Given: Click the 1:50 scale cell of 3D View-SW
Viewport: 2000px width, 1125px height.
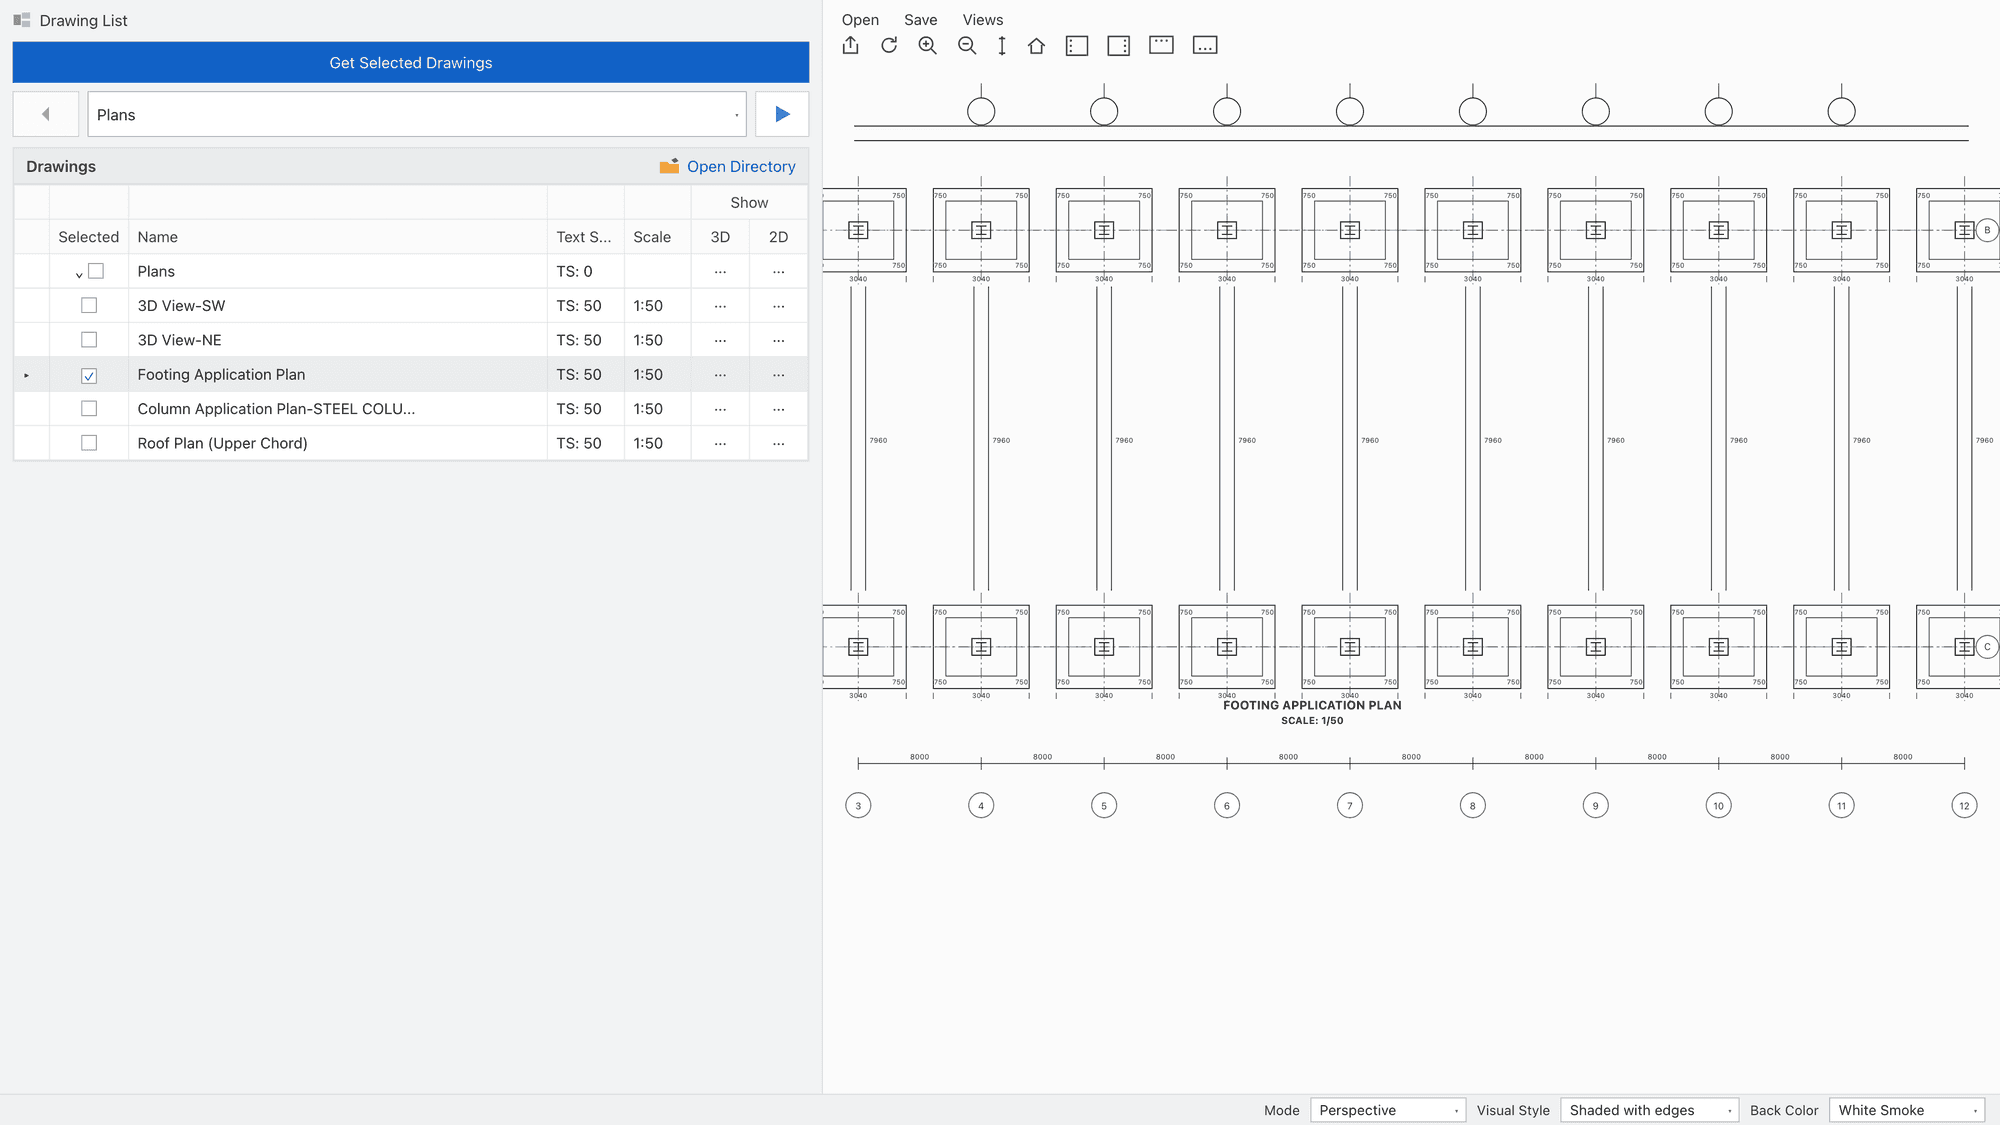Looking at the screenshot, I should (x=658, y=306).
